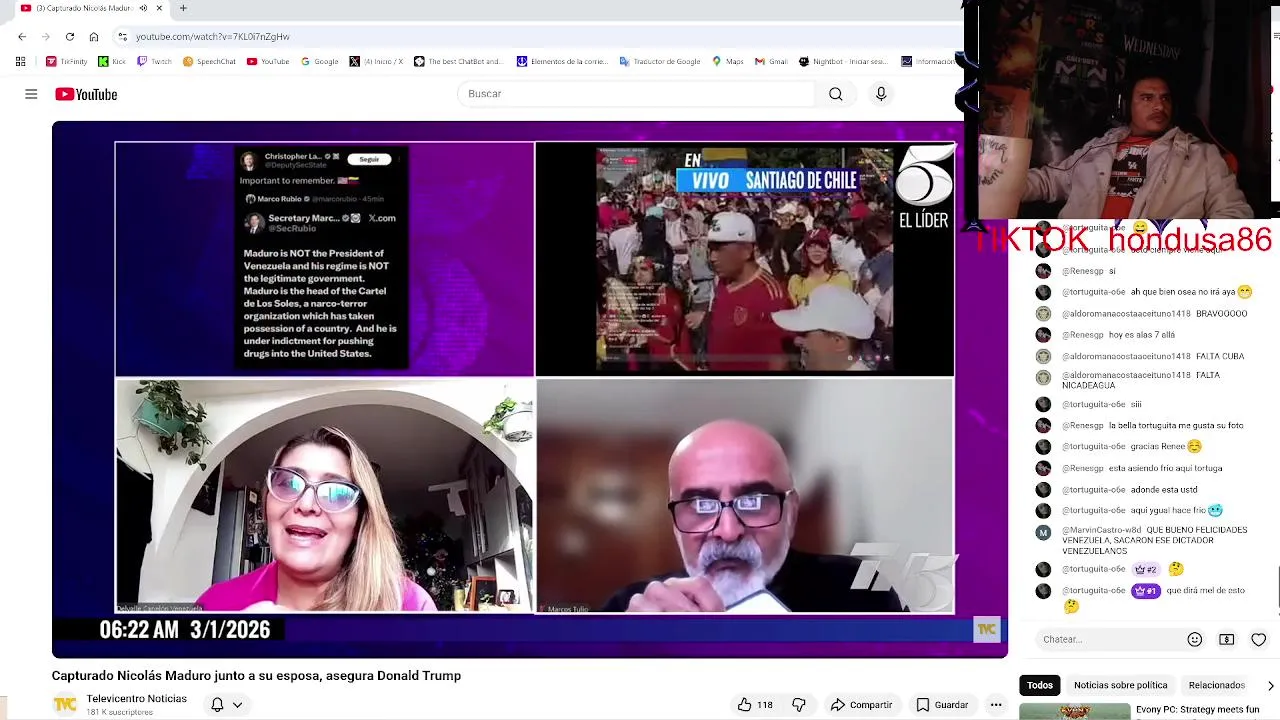This screenshot has width=1280, height=720.
Task: Select the Relacionados filter chip
Action: click(x=1216, y=685)
